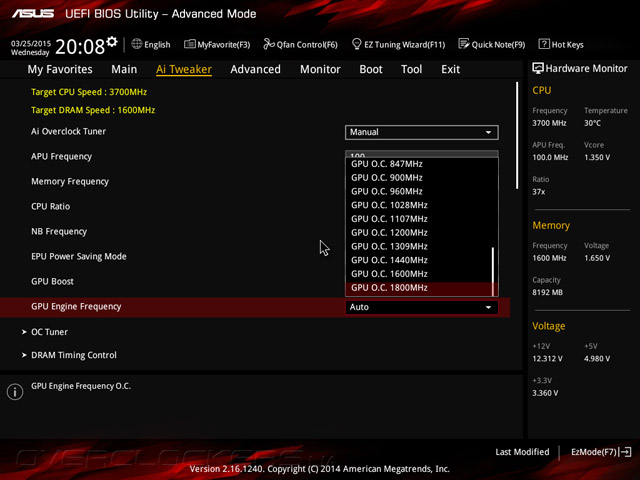Screen dimensions: 640x480
Task: Click the Last Modified button
Action: (522, 452)
